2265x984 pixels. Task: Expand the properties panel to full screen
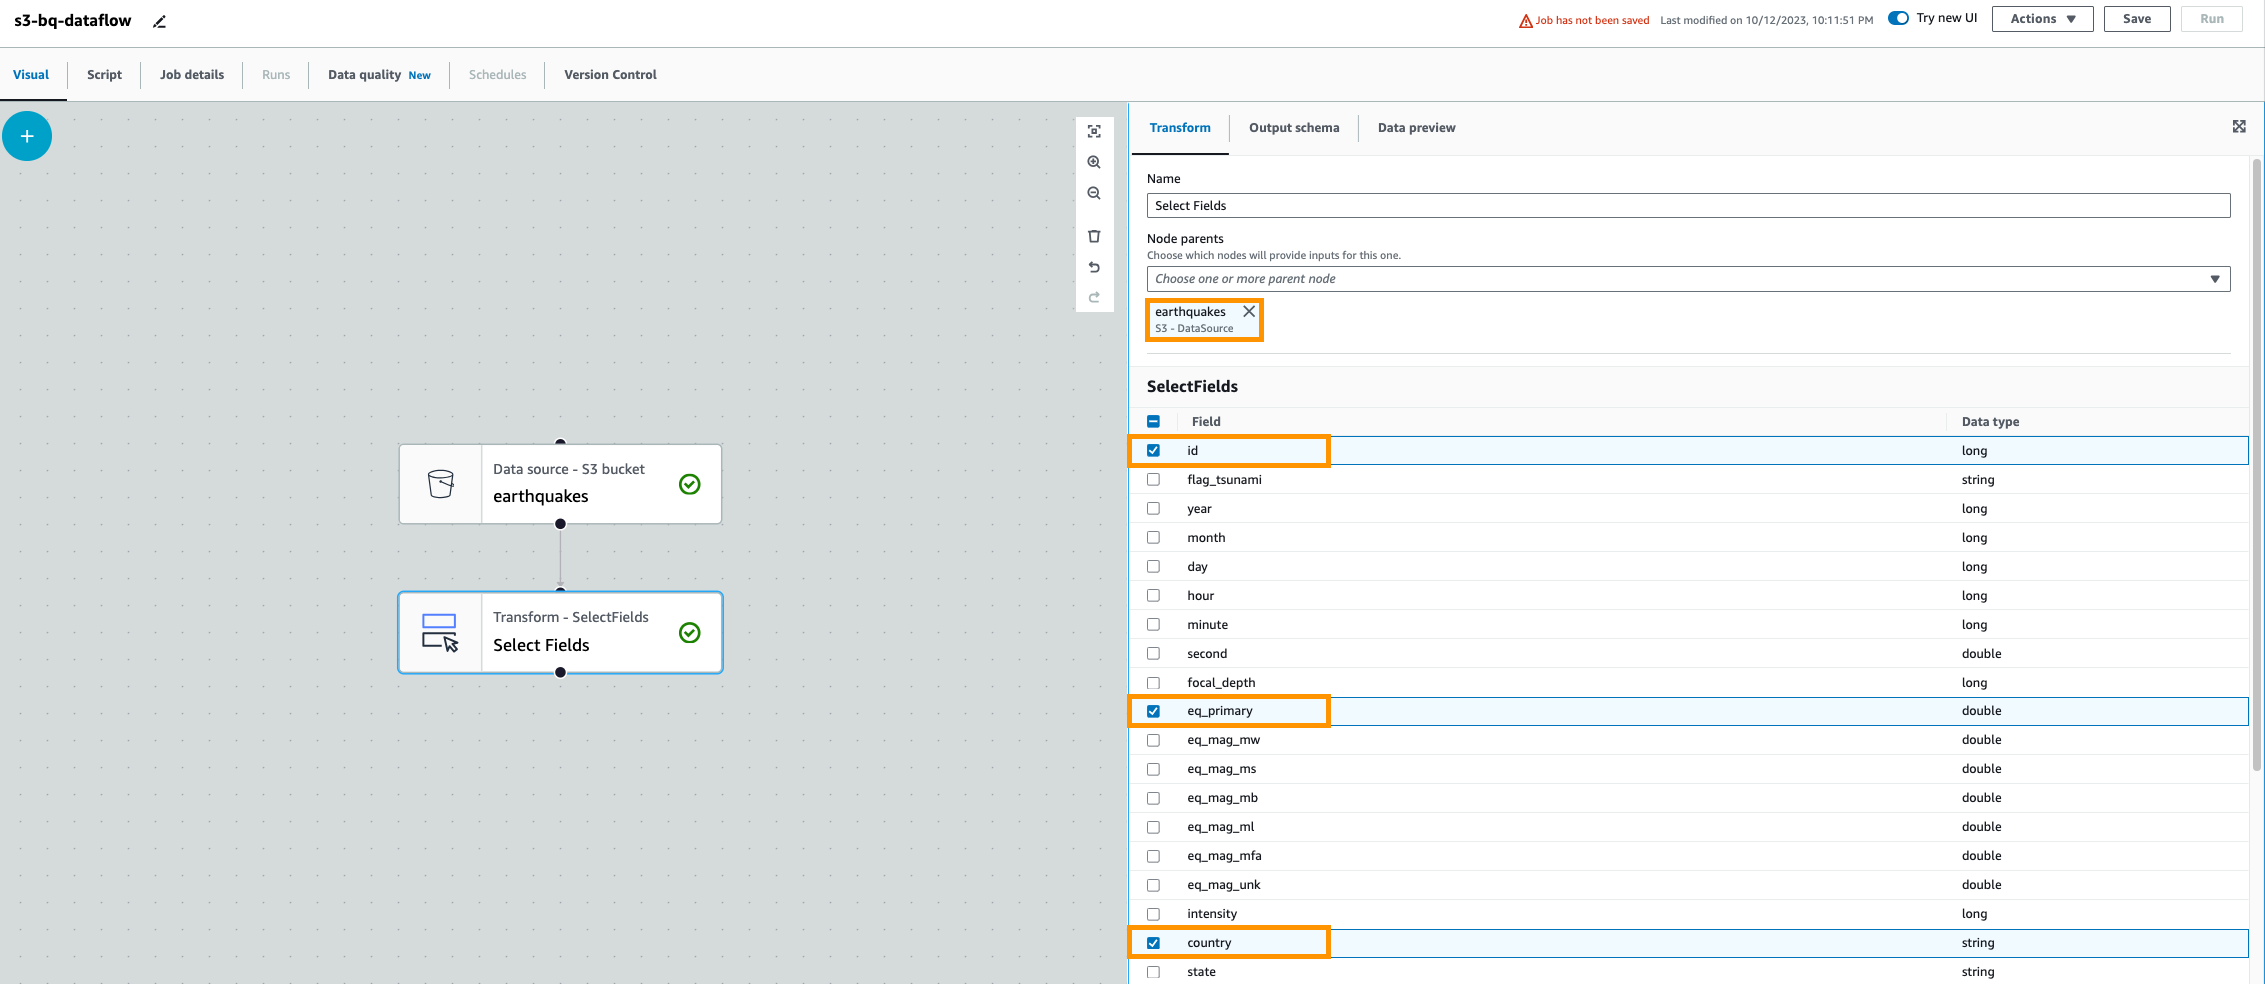2239,126
